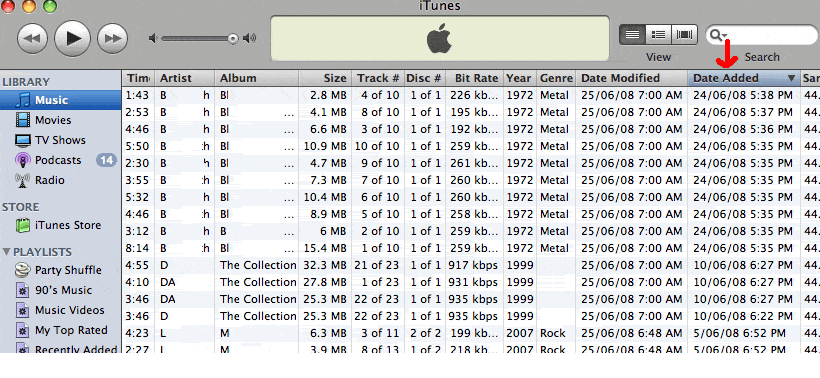Skip to next track button
Screen dimensions: 820x378
pos(113,39)
